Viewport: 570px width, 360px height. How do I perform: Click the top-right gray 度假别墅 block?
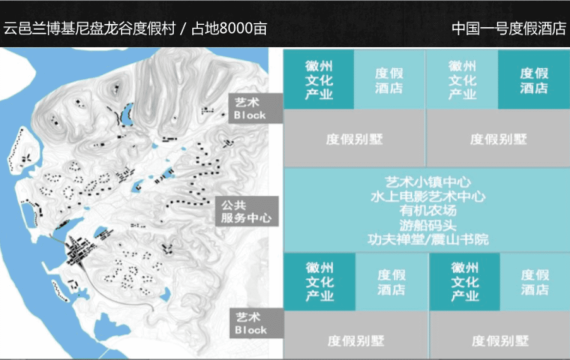[x=498, y=139]
